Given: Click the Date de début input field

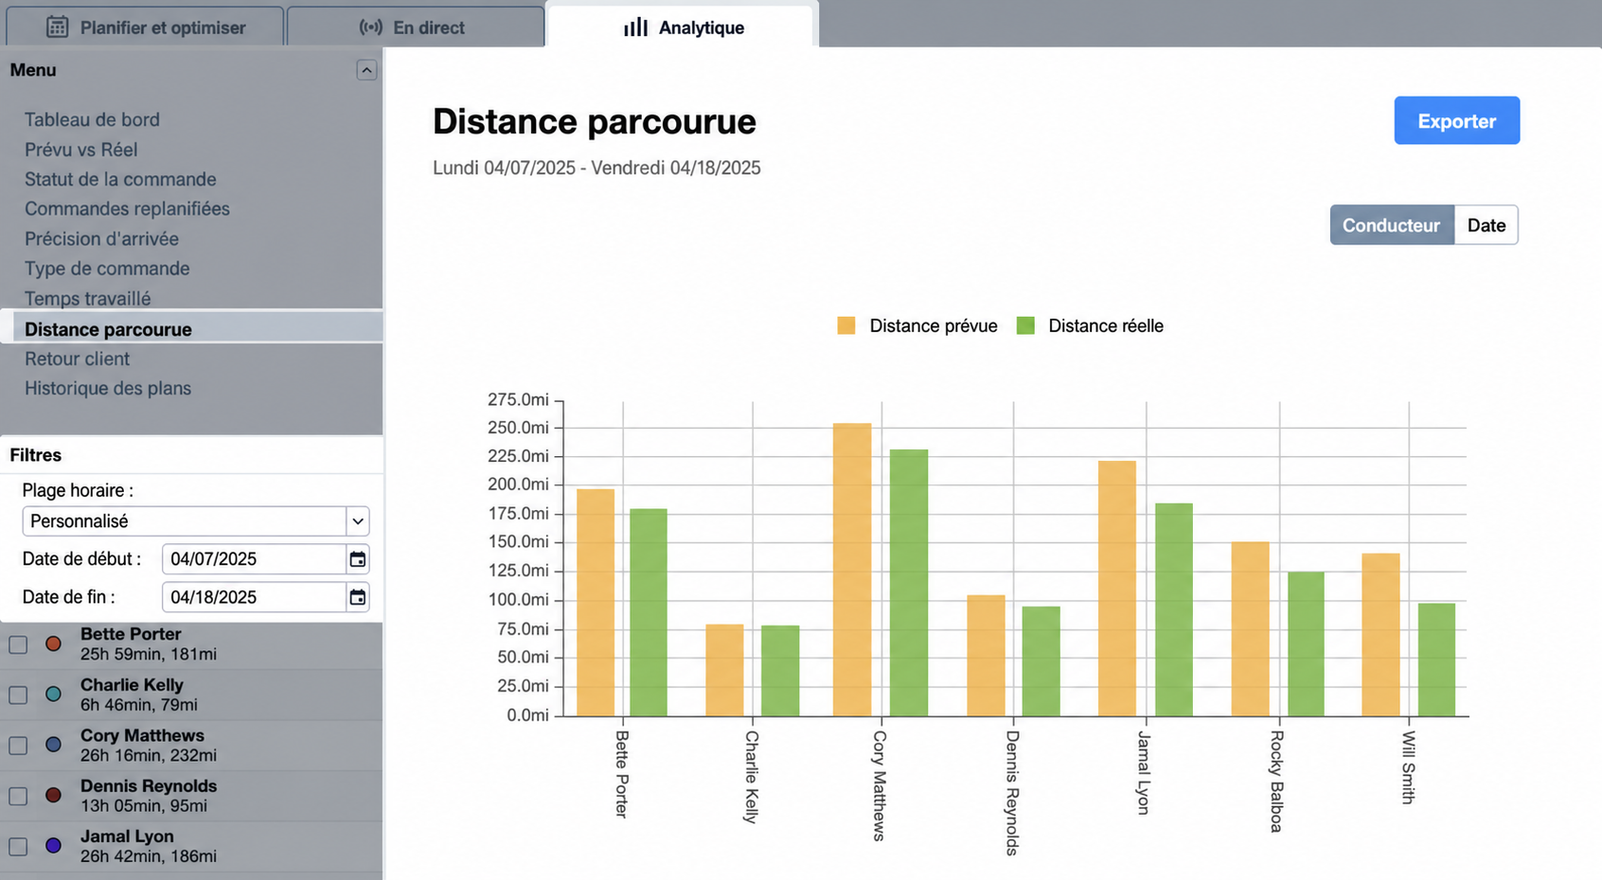Looking at the screenshot, I should click(x=254, y=559).
